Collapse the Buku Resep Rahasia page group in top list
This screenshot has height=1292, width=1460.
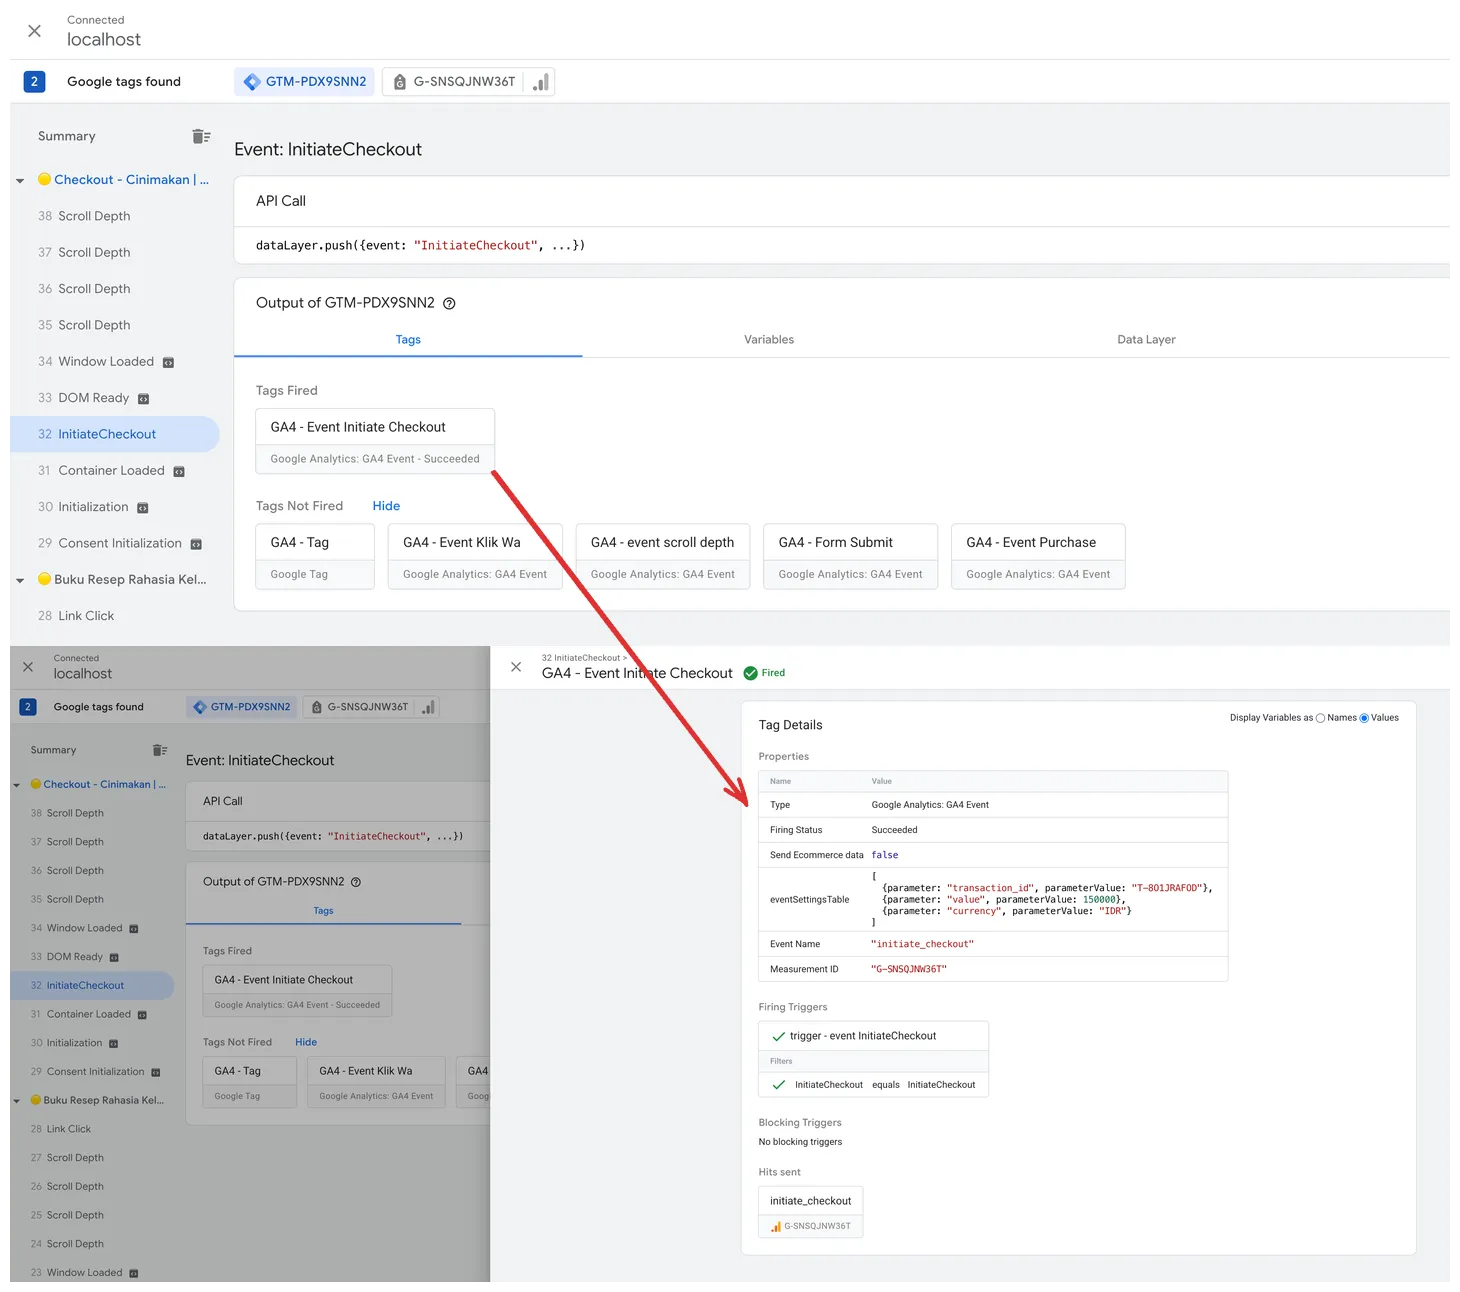[20, 580]
